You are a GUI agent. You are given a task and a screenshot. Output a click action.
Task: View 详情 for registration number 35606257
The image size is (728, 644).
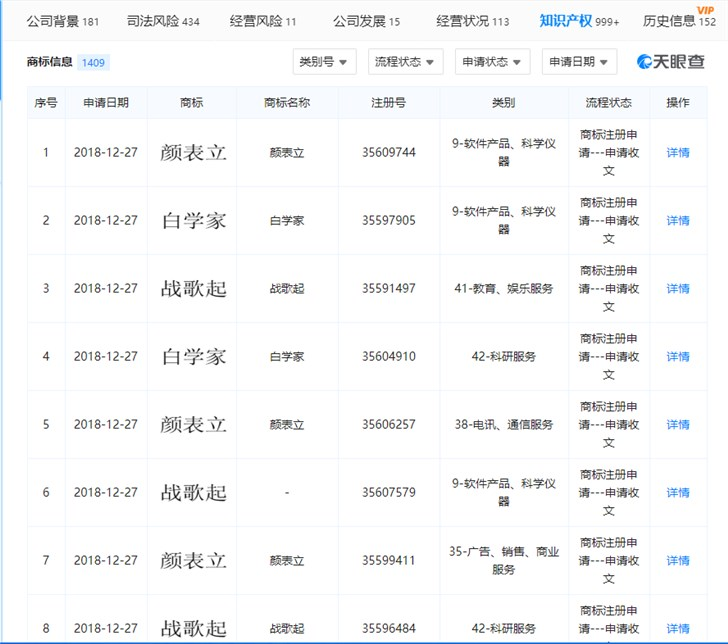click(x=678, y=425)
